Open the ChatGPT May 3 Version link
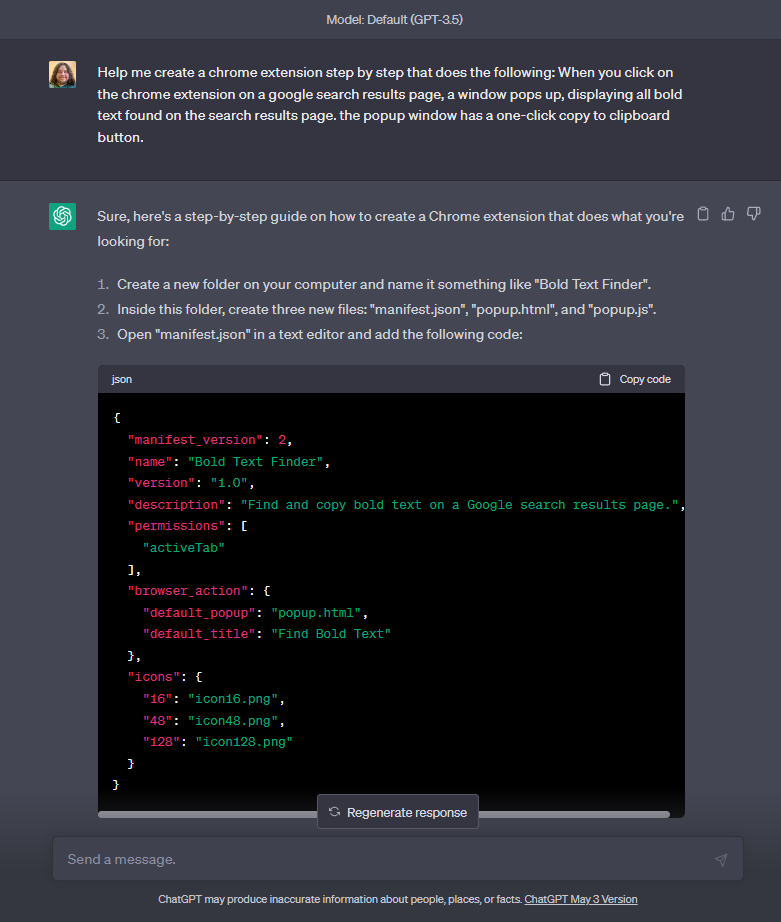Screen dimensions: 781x922 [580, 899]
